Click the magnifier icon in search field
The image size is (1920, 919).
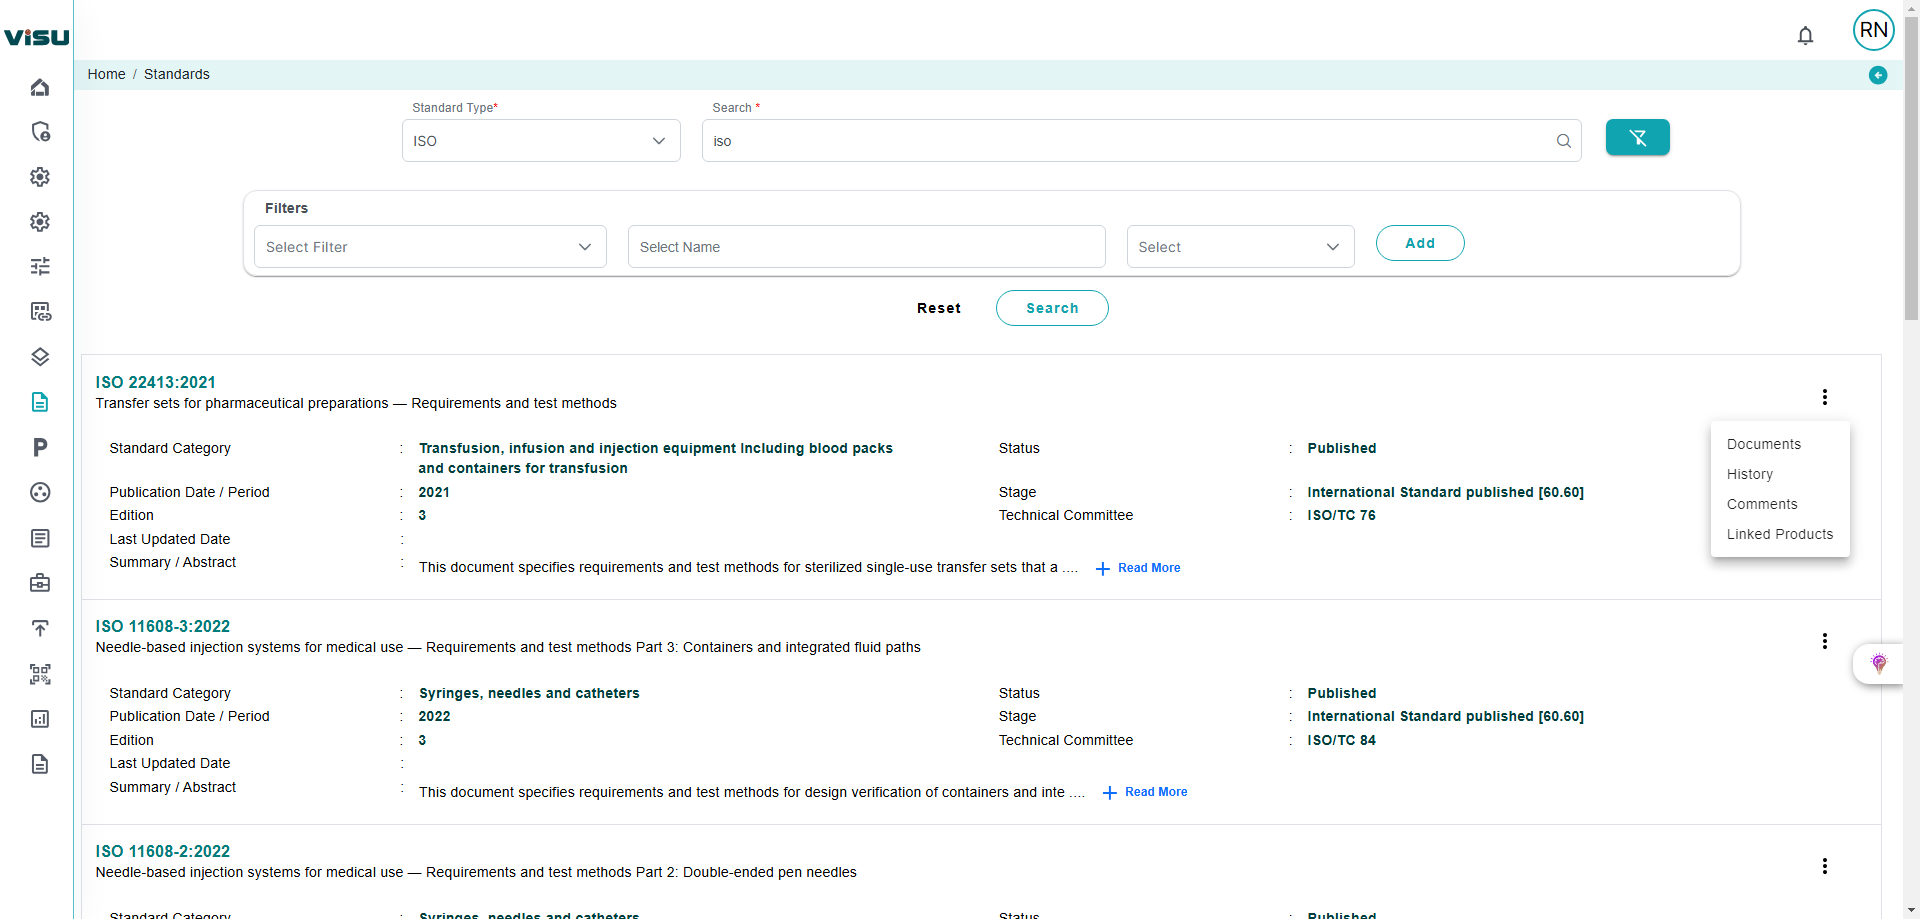[x=1563, y=141]
